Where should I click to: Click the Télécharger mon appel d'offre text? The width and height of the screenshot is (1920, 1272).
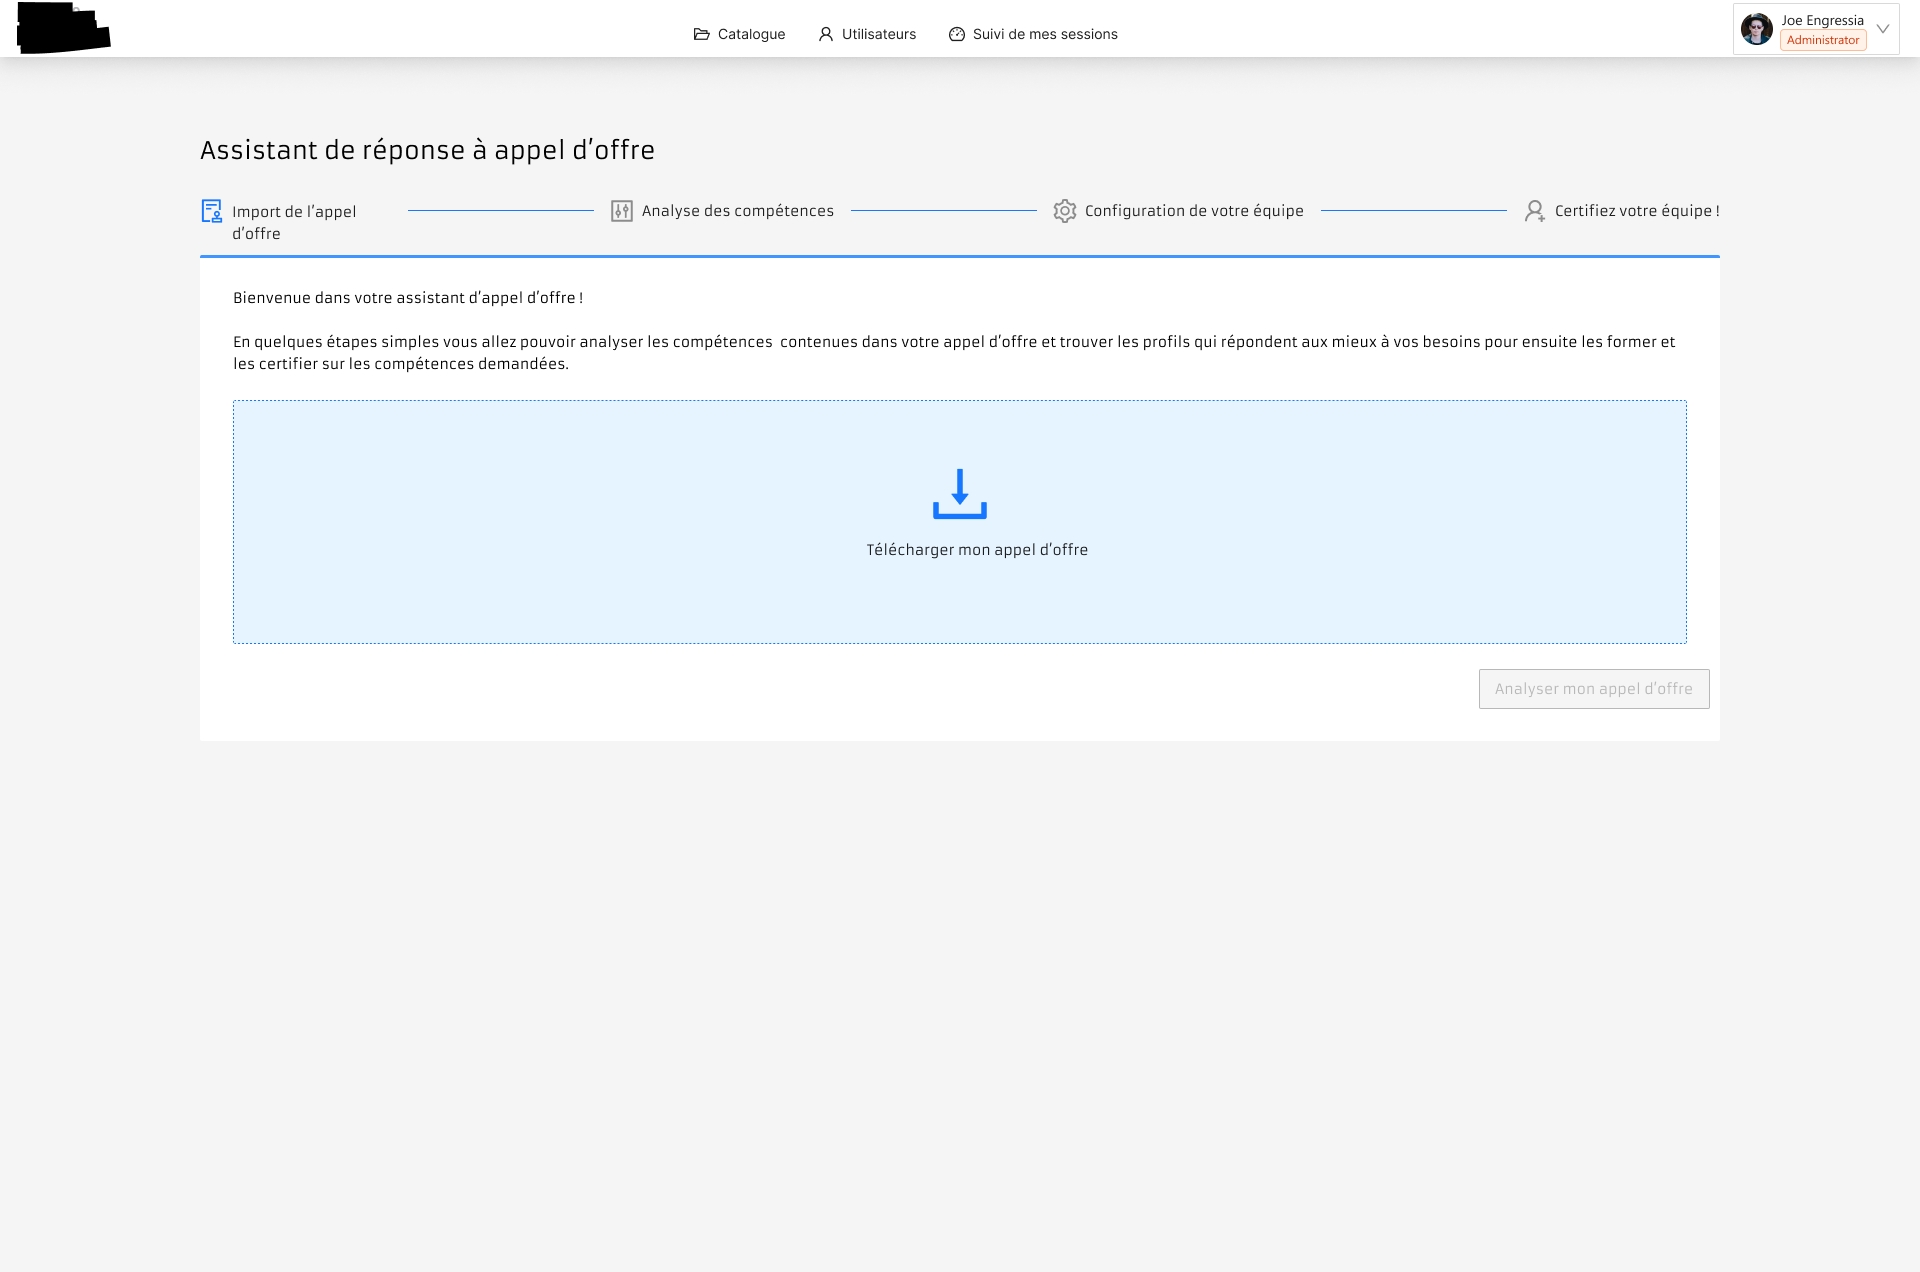[x=977, y=550]
